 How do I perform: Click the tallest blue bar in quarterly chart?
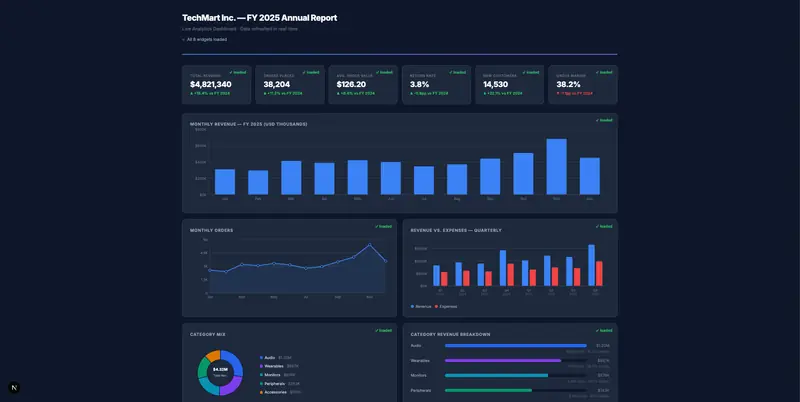click(591, 265)
